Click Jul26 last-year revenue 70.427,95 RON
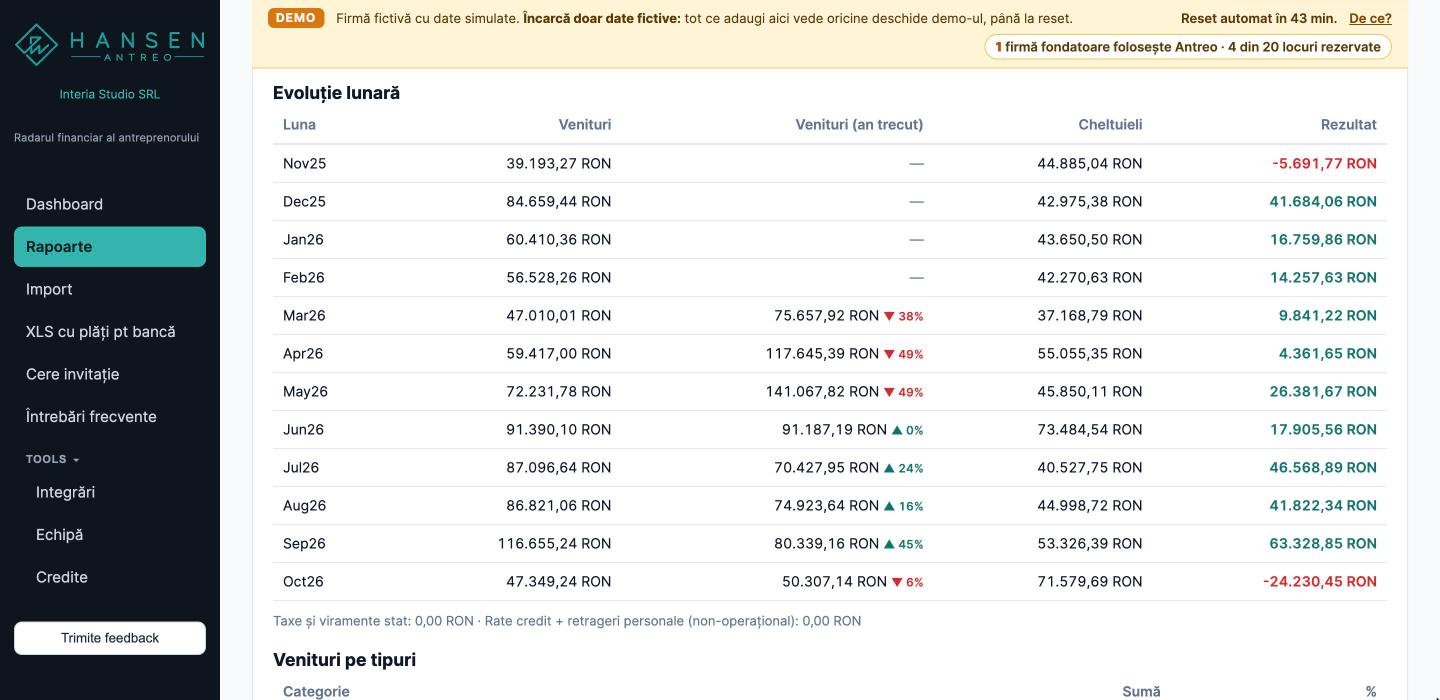The image size is (1440, 700). (827, 467)
